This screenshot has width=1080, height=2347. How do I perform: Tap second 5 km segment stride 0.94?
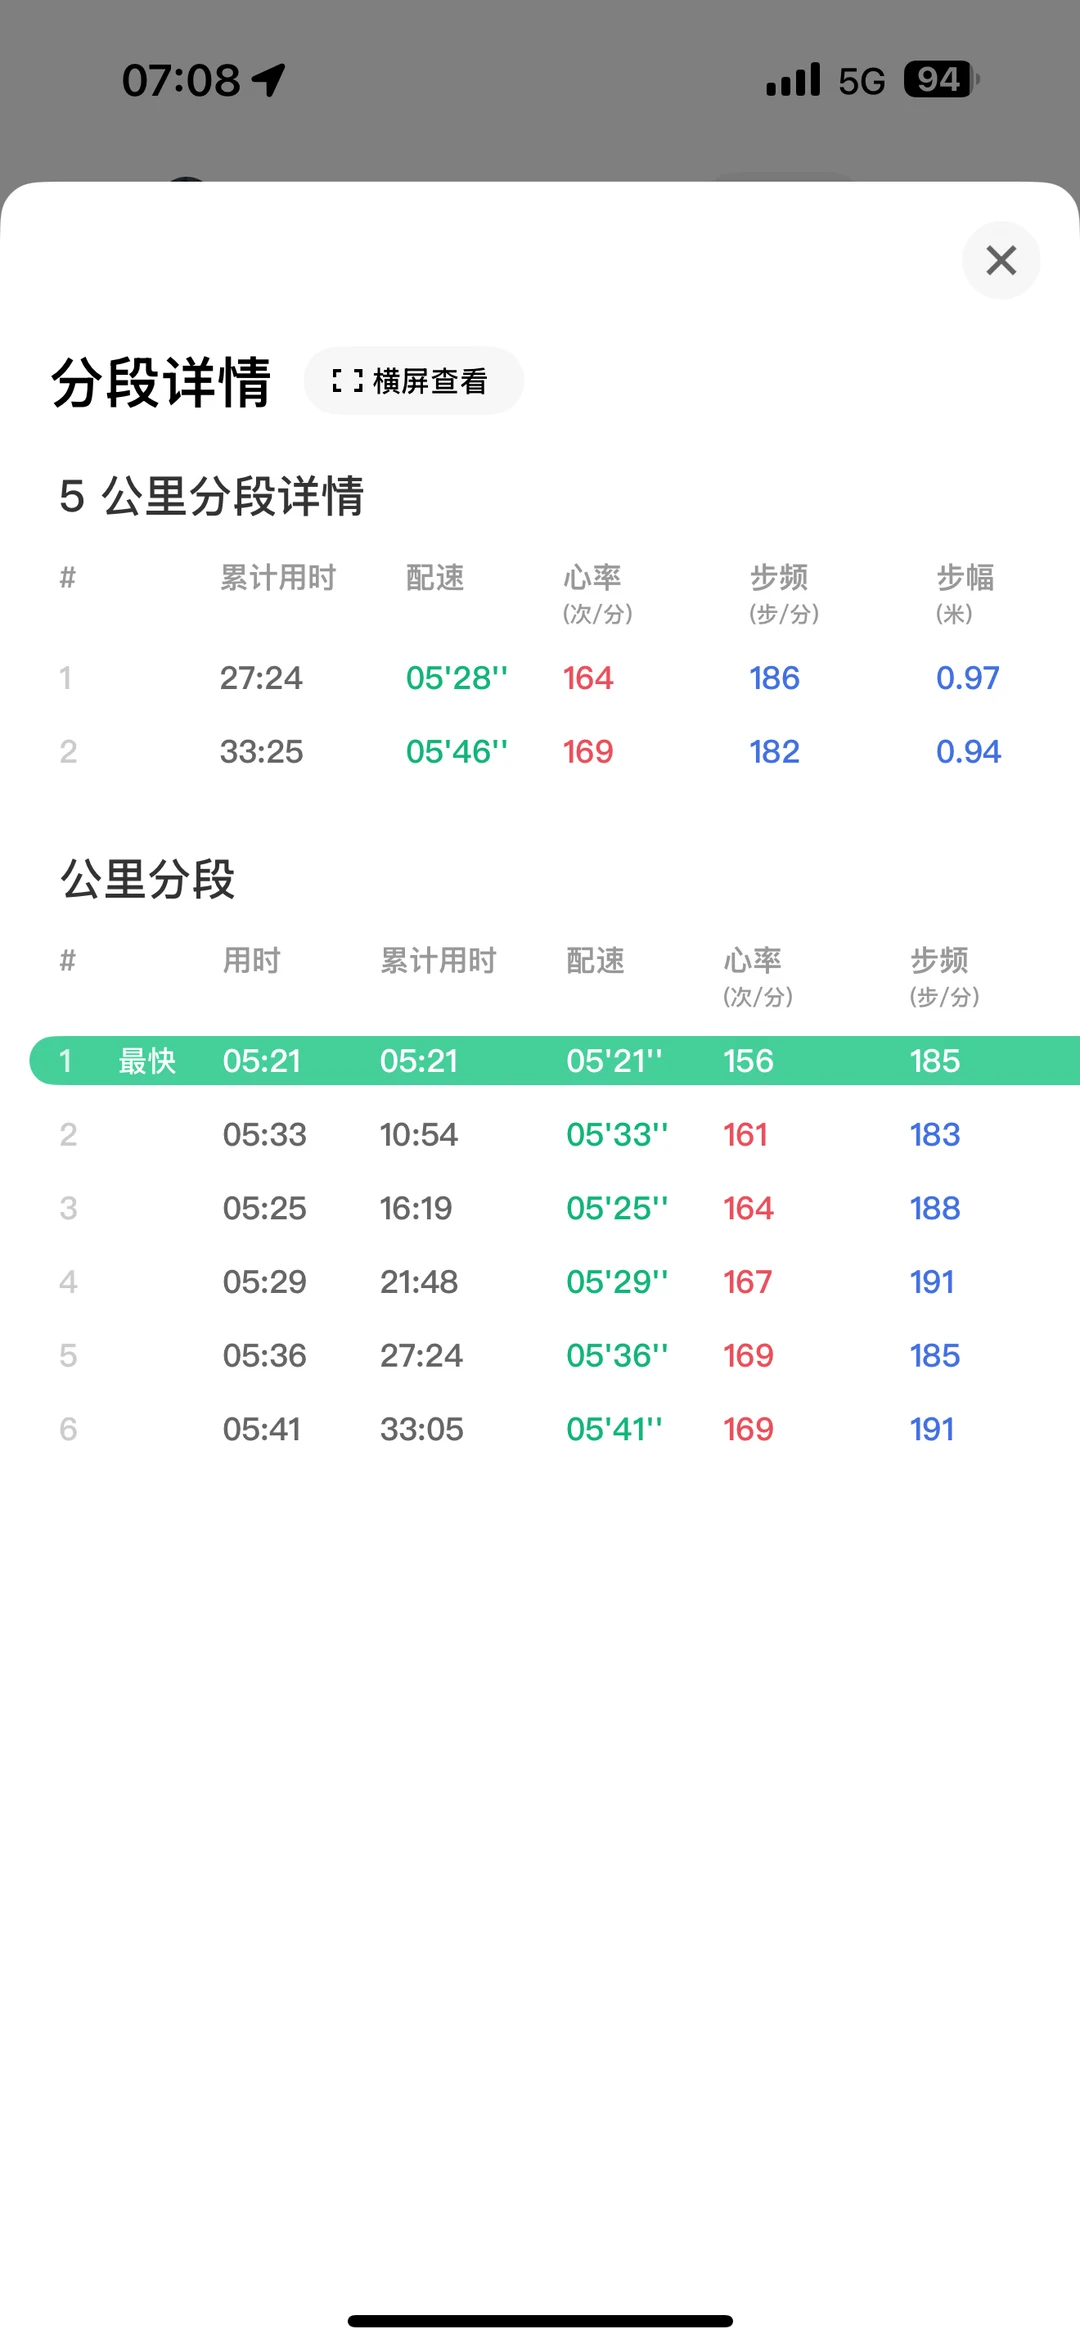(968, 752)
